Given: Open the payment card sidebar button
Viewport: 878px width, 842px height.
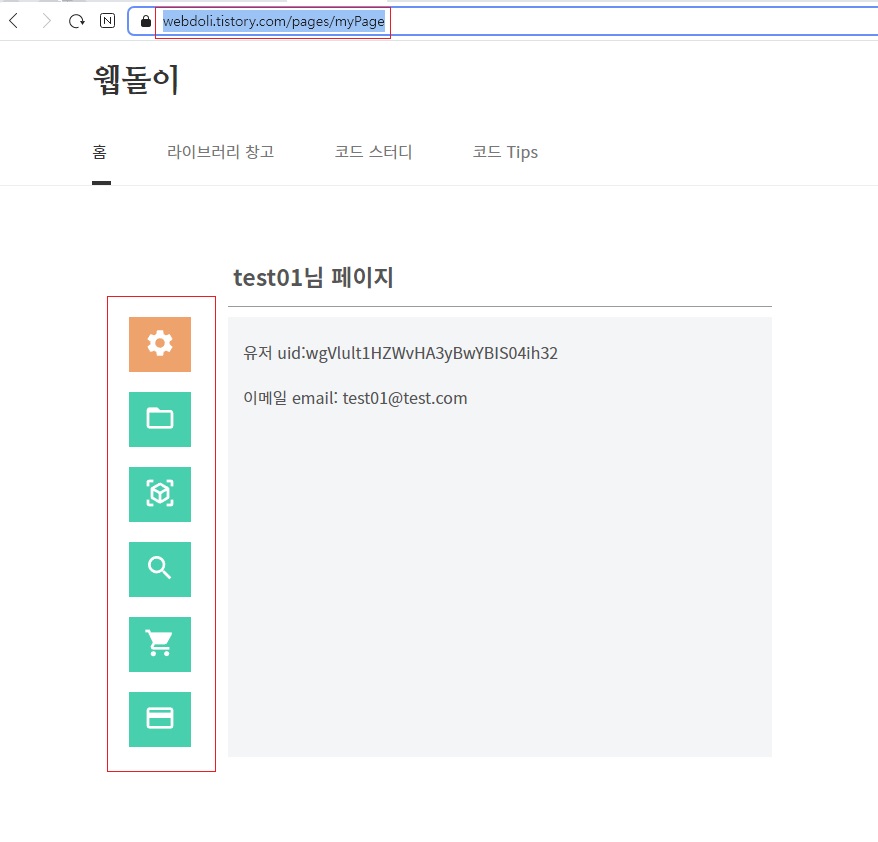Looking at the screenshot, I should pyautogui.click(x=160, y=719).
